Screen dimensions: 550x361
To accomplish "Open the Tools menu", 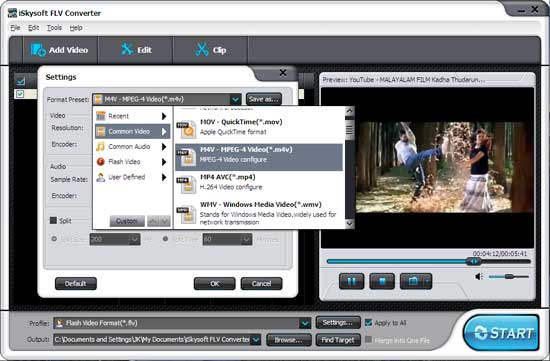I will click(x=54, y=28).
